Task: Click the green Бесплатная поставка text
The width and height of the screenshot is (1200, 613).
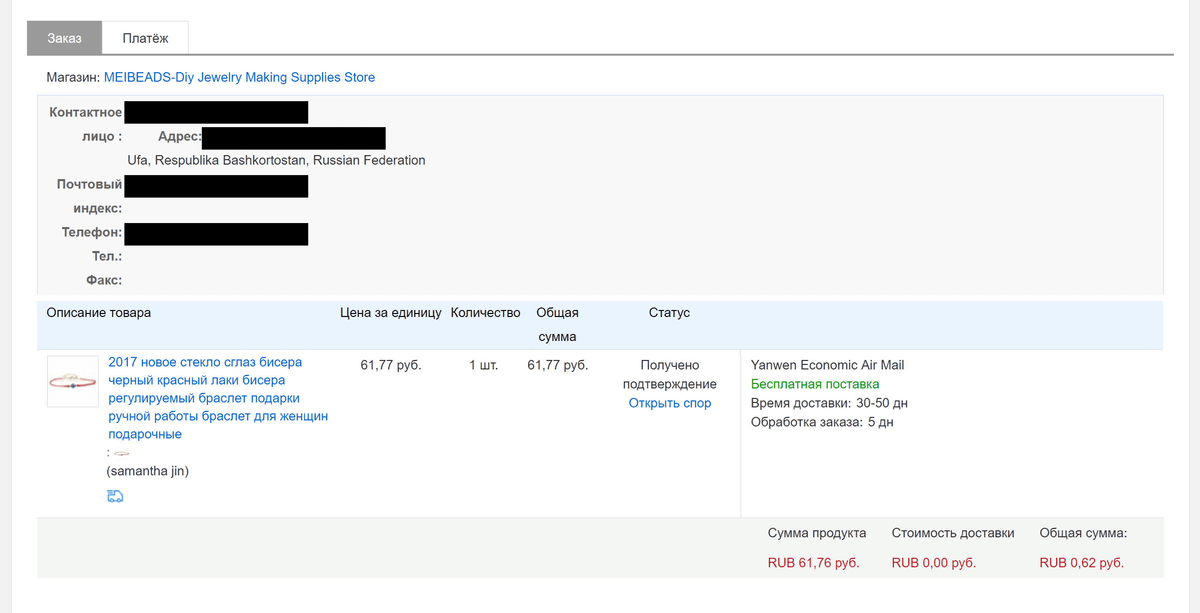Action: (815, 384)
